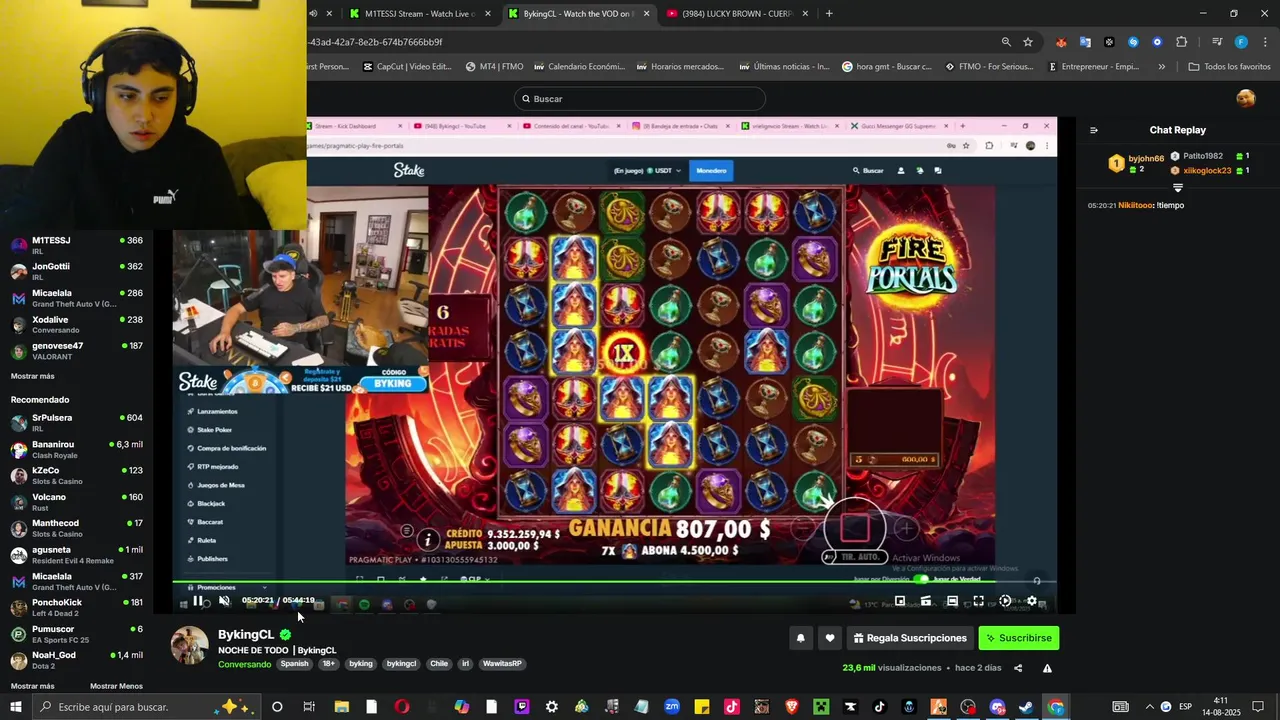Open Brave browser from taskbar
The image size is (1280, 720).
[792, 707]
